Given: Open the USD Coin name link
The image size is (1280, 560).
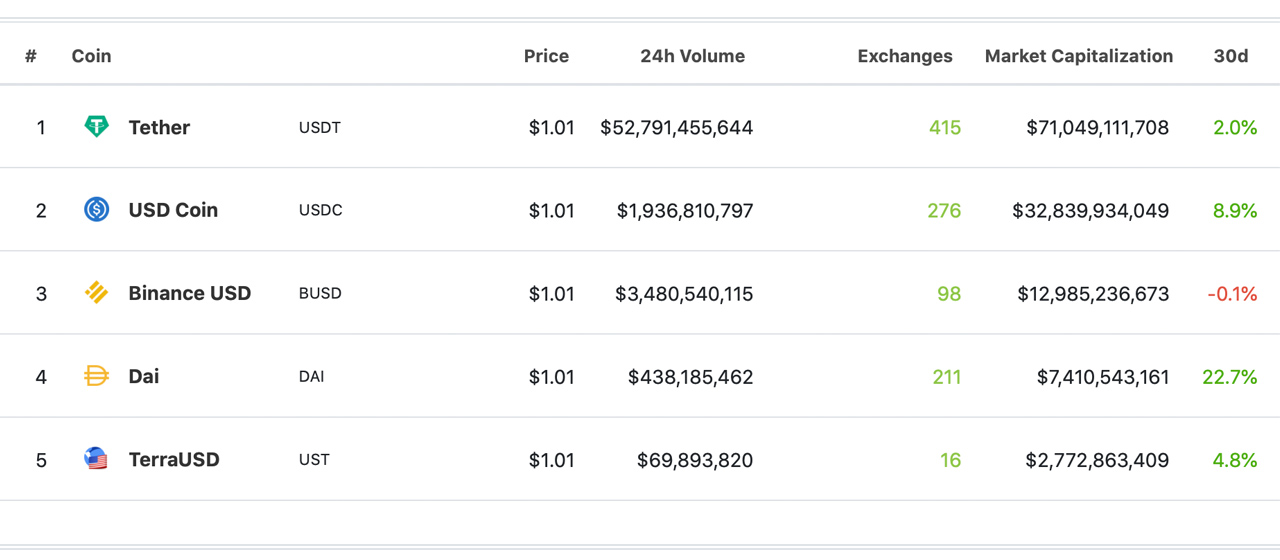Looking at the screenshot, I should click(x=173, y=210).
